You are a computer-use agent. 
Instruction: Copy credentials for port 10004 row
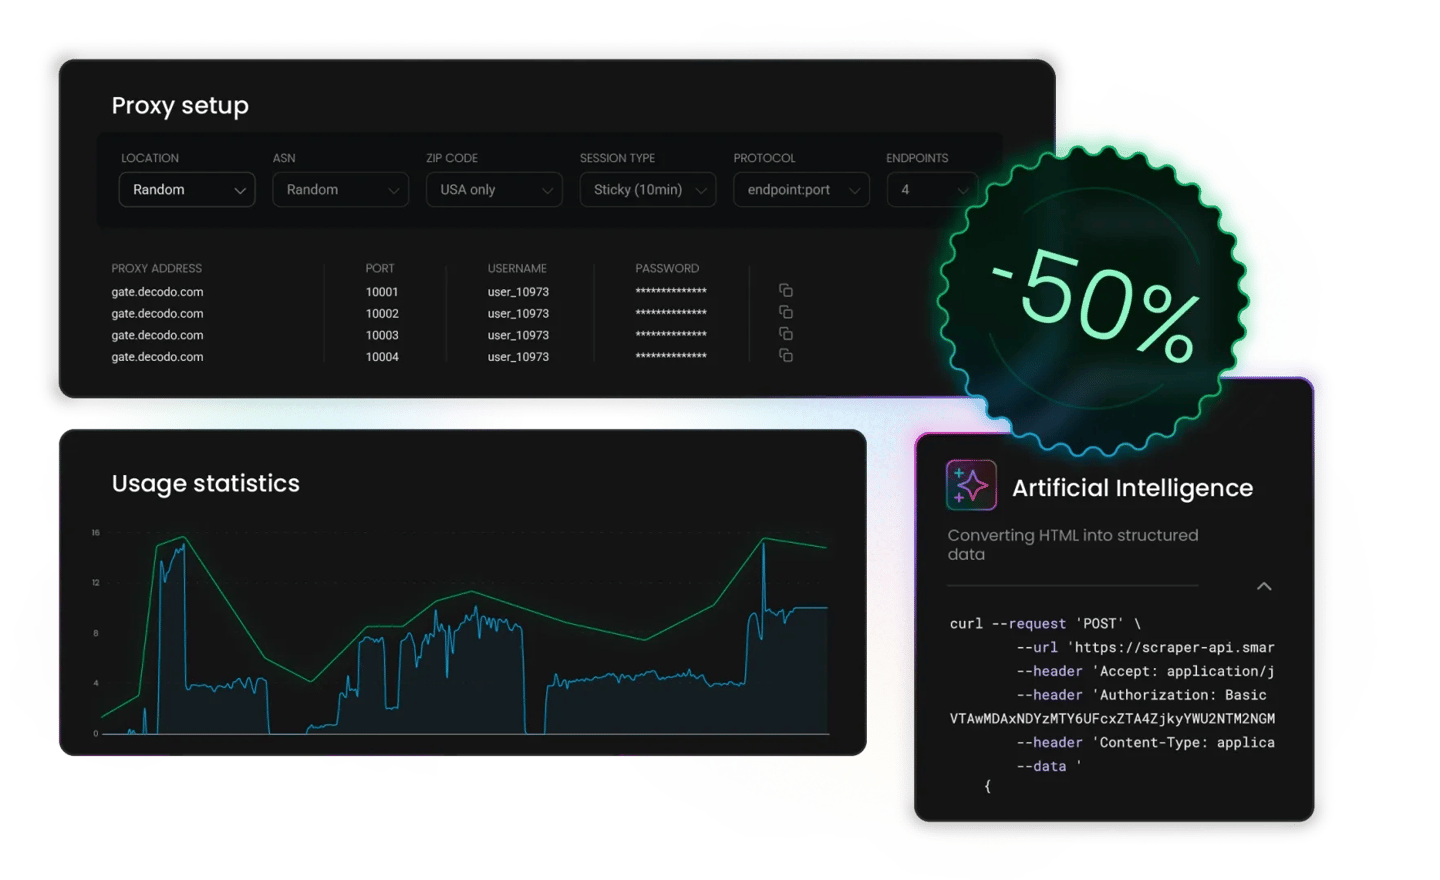786,355
